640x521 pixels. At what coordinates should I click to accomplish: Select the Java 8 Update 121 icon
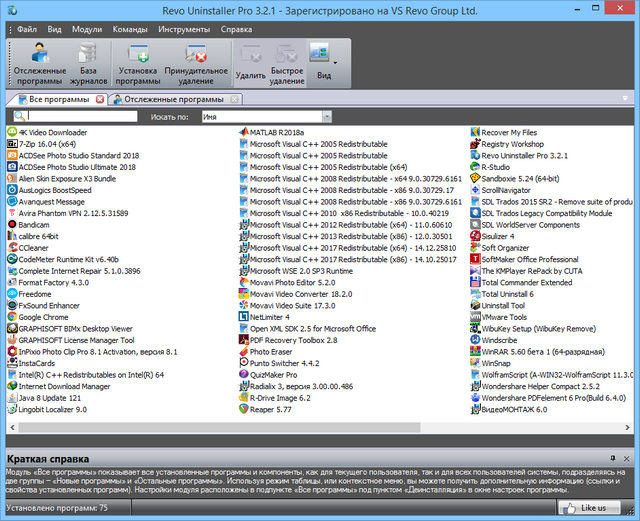pyautogui.click(x=12, y=398)
